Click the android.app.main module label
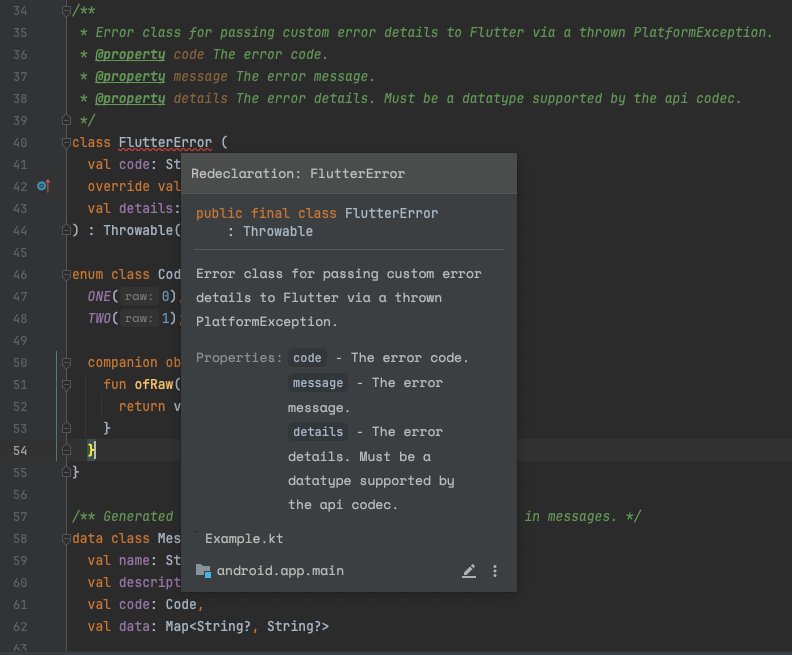792x655 pixels. 280,571
